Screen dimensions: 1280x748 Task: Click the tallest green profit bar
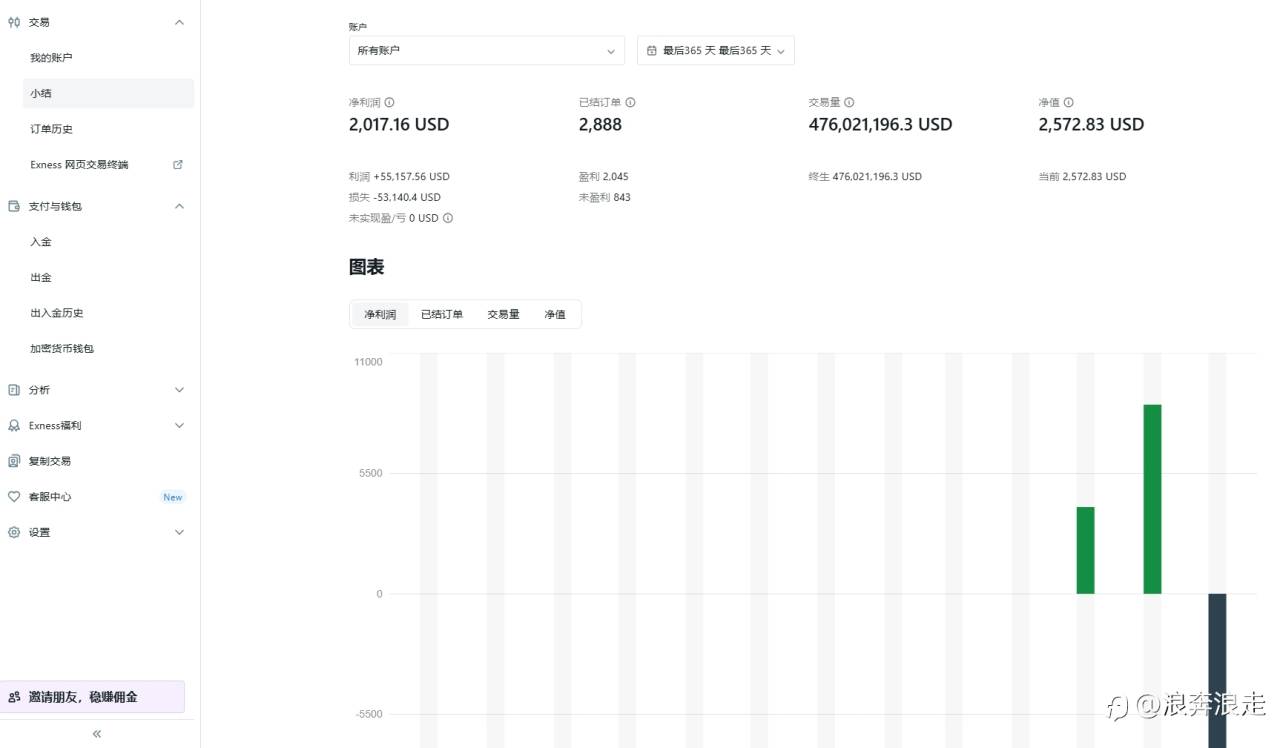pyautogui.click(x=1152, y=498)
